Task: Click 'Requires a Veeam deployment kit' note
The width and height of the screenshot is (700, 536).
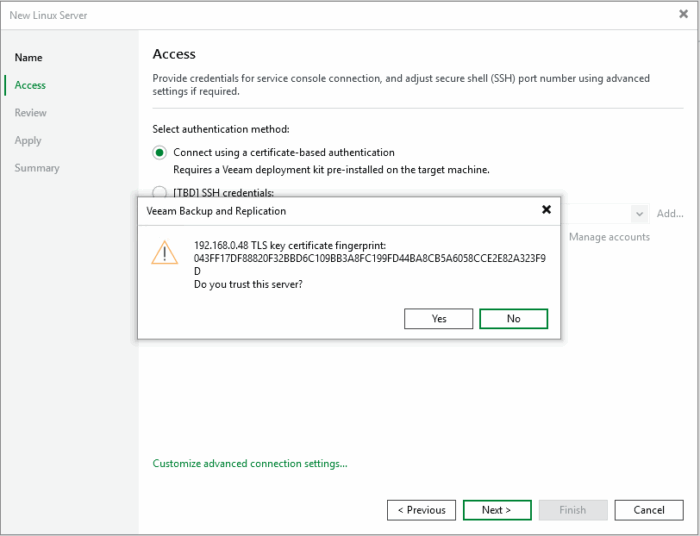Action: 331,170
